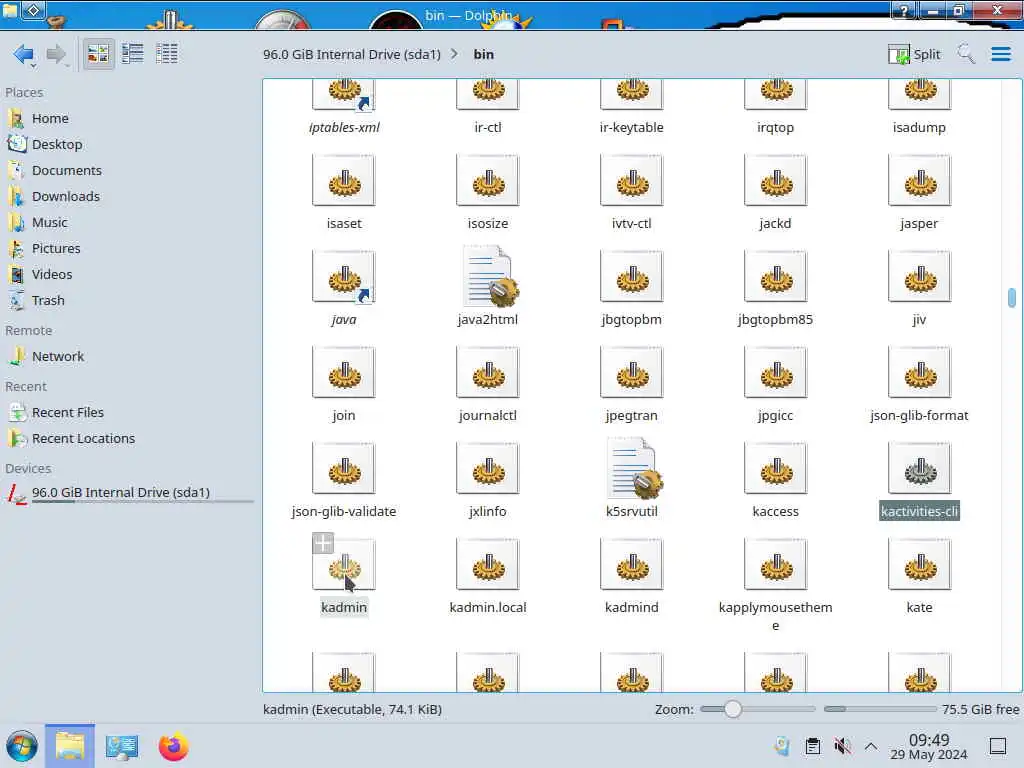Switch to Details view mode
This screenshot has height=768, width=1024.
[x=167, y=54]
